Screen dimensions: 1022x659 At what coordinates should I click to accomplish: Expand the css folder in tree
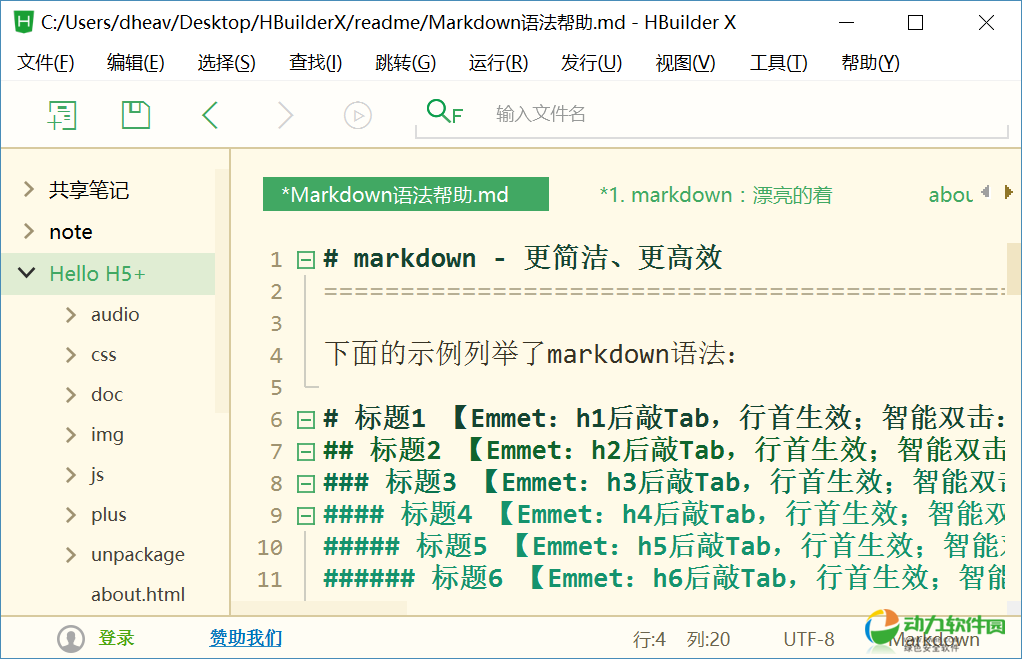pos(71,355)
